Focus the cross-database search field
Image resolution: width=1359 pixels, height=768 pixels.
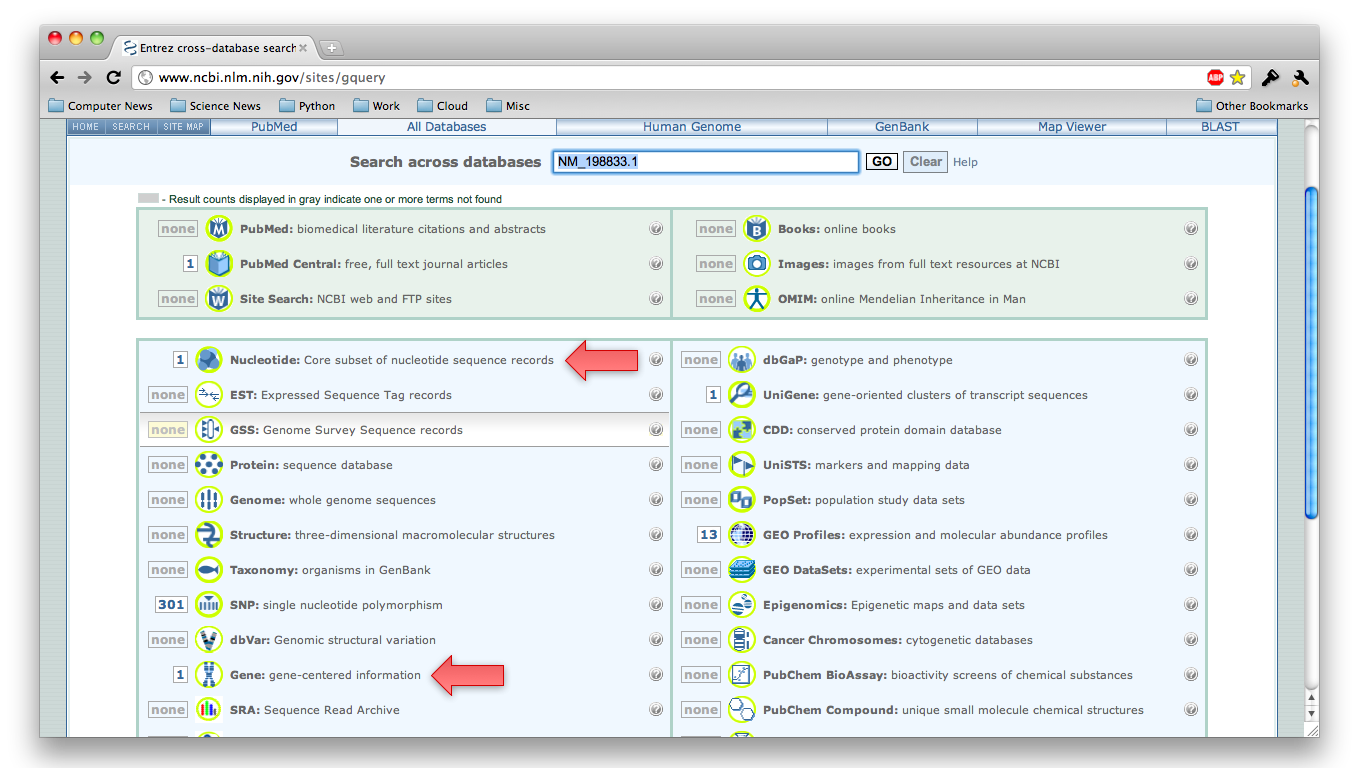coord(706,162)
